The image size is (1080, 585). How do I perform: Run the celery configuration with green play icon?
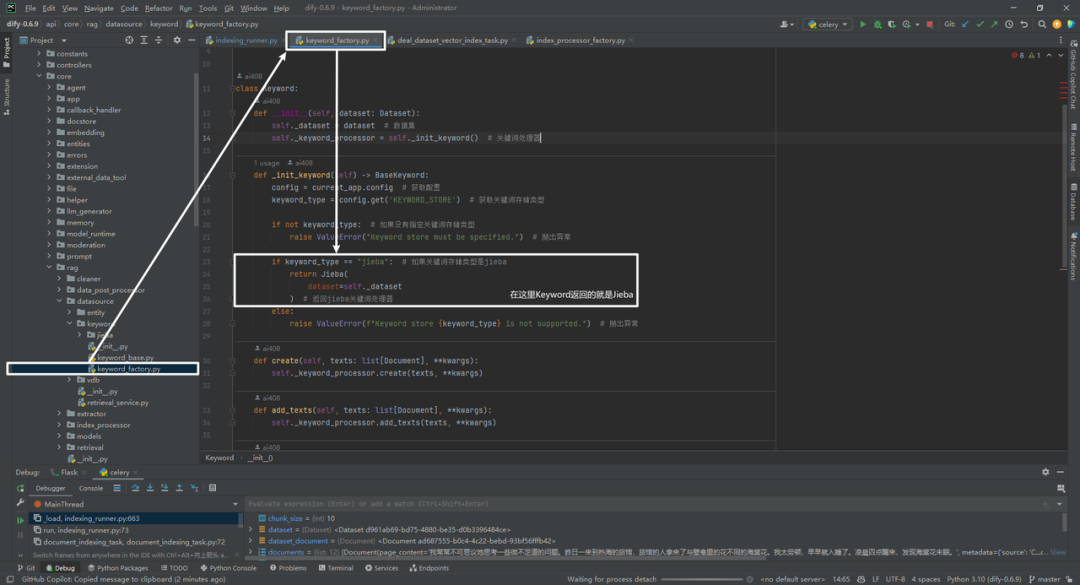tap(862, 24)
